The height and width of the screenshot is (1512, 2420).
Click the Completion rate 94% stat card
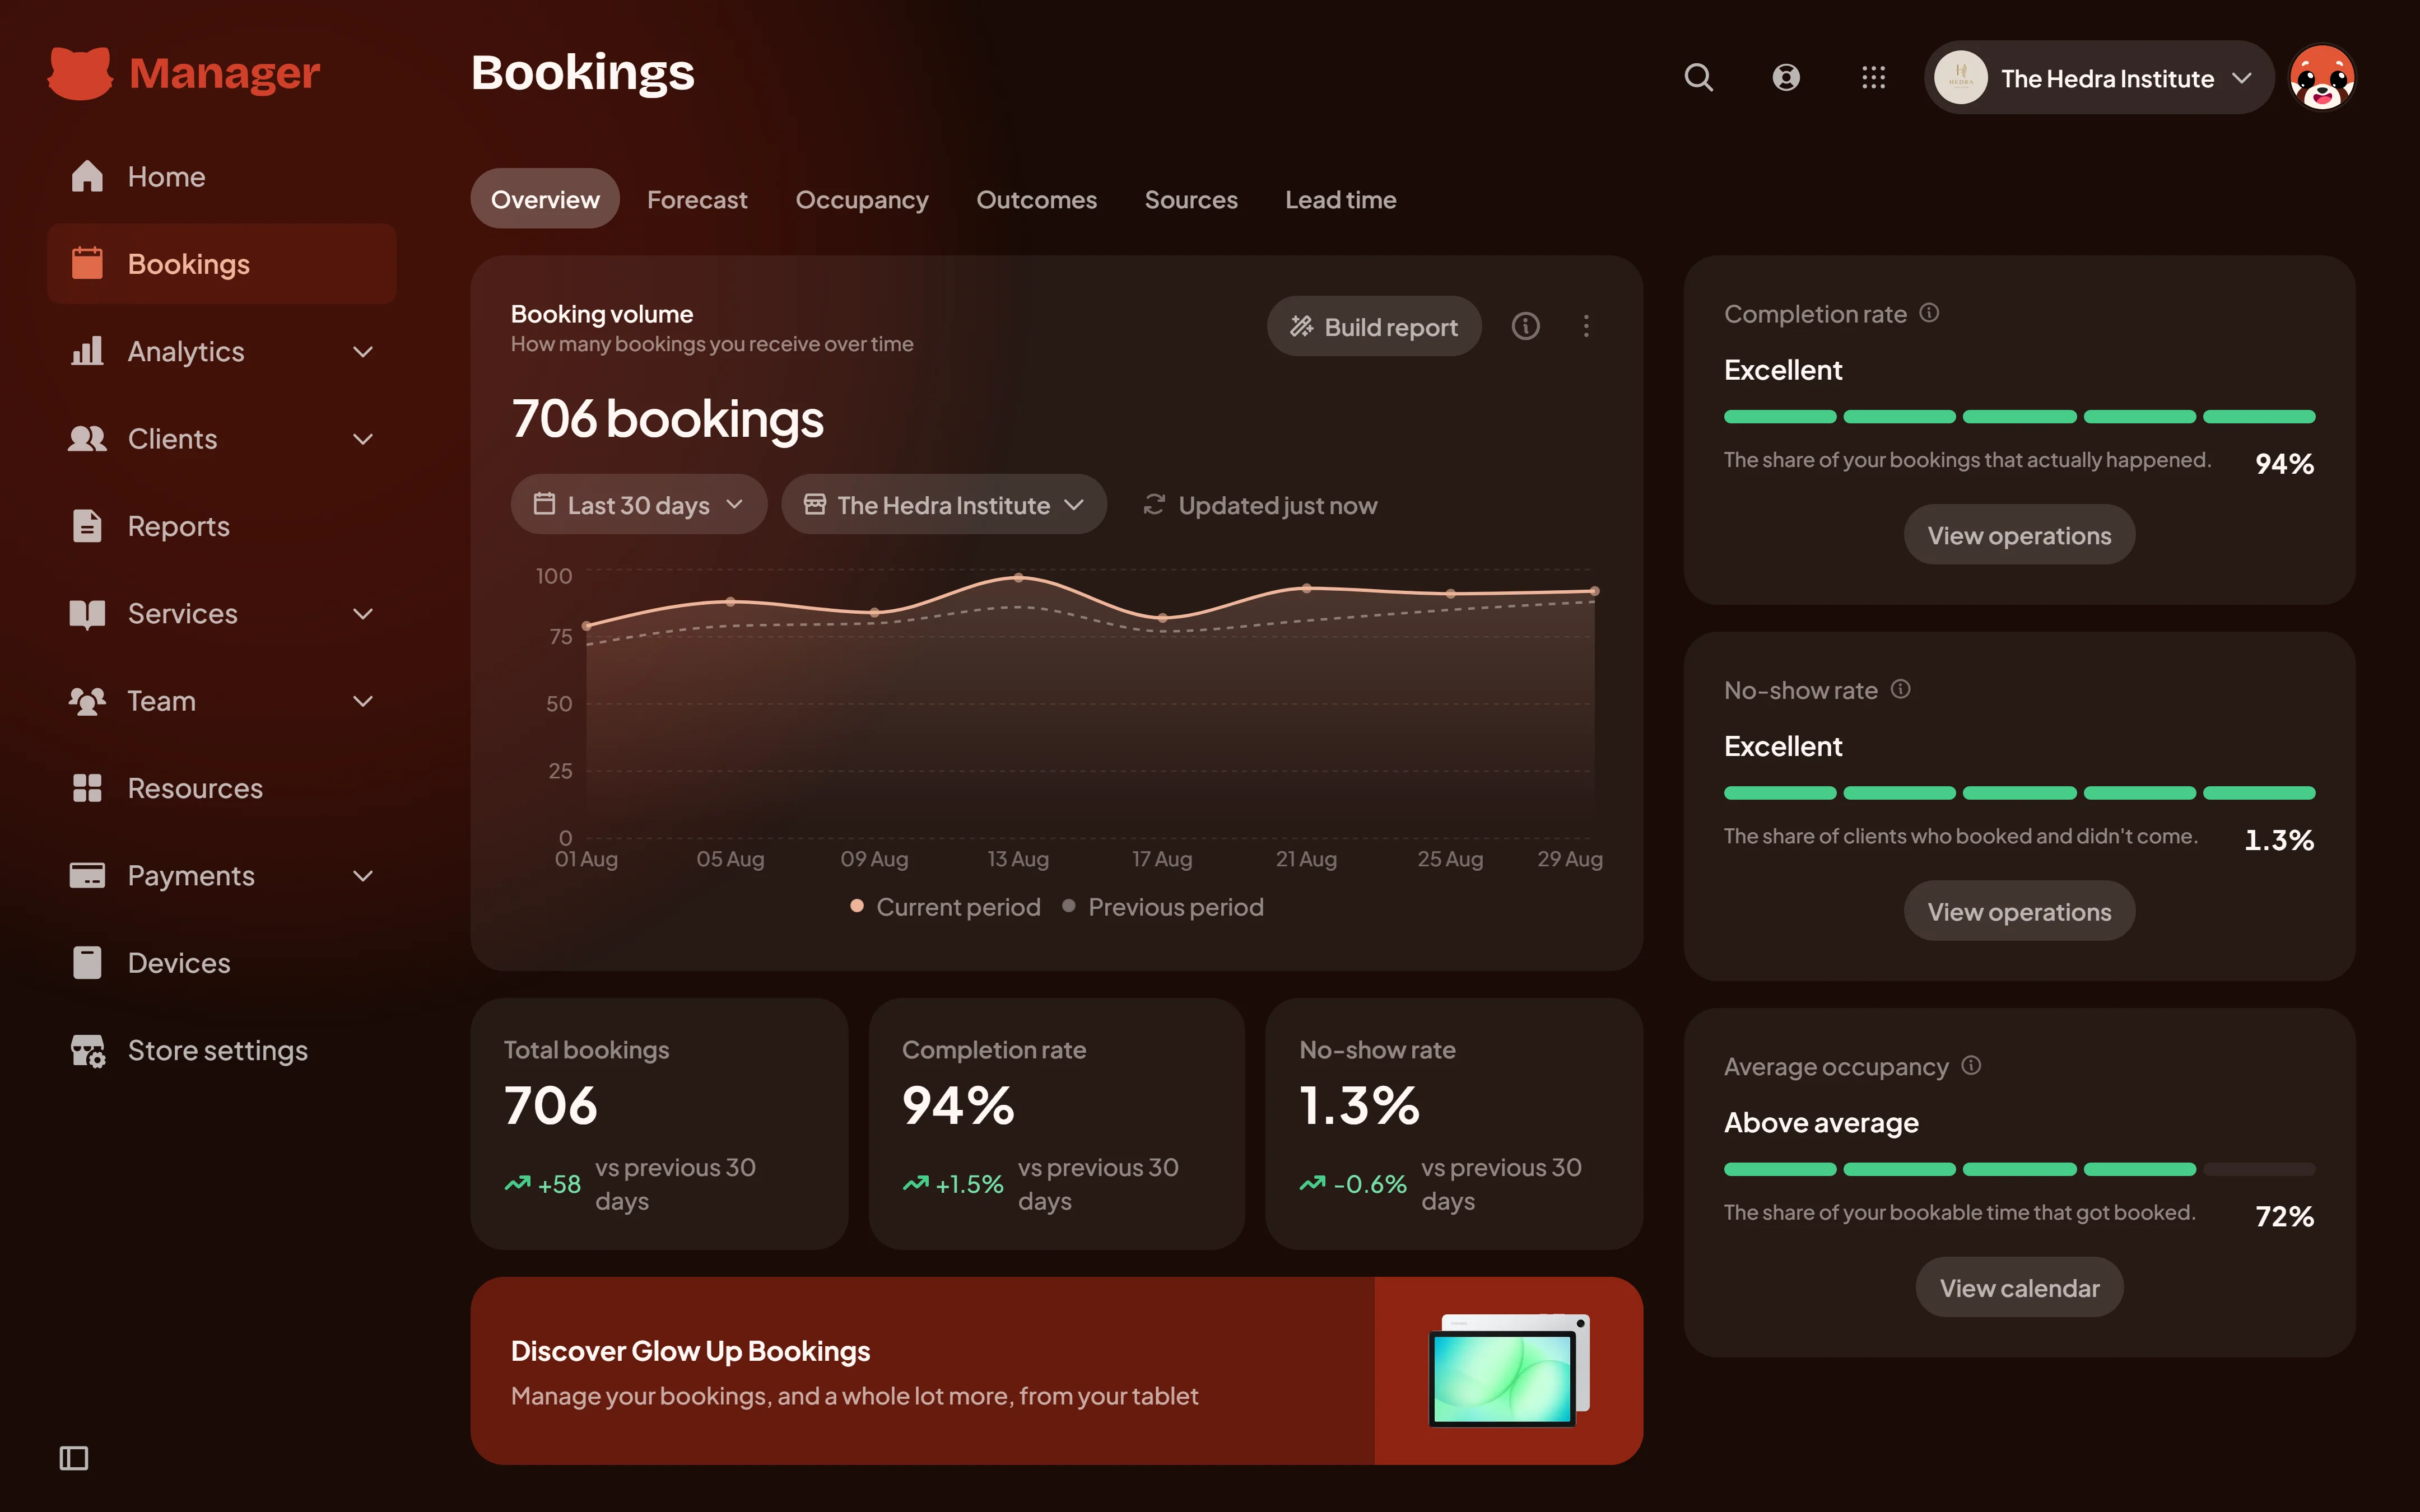click(1056, 1123)
